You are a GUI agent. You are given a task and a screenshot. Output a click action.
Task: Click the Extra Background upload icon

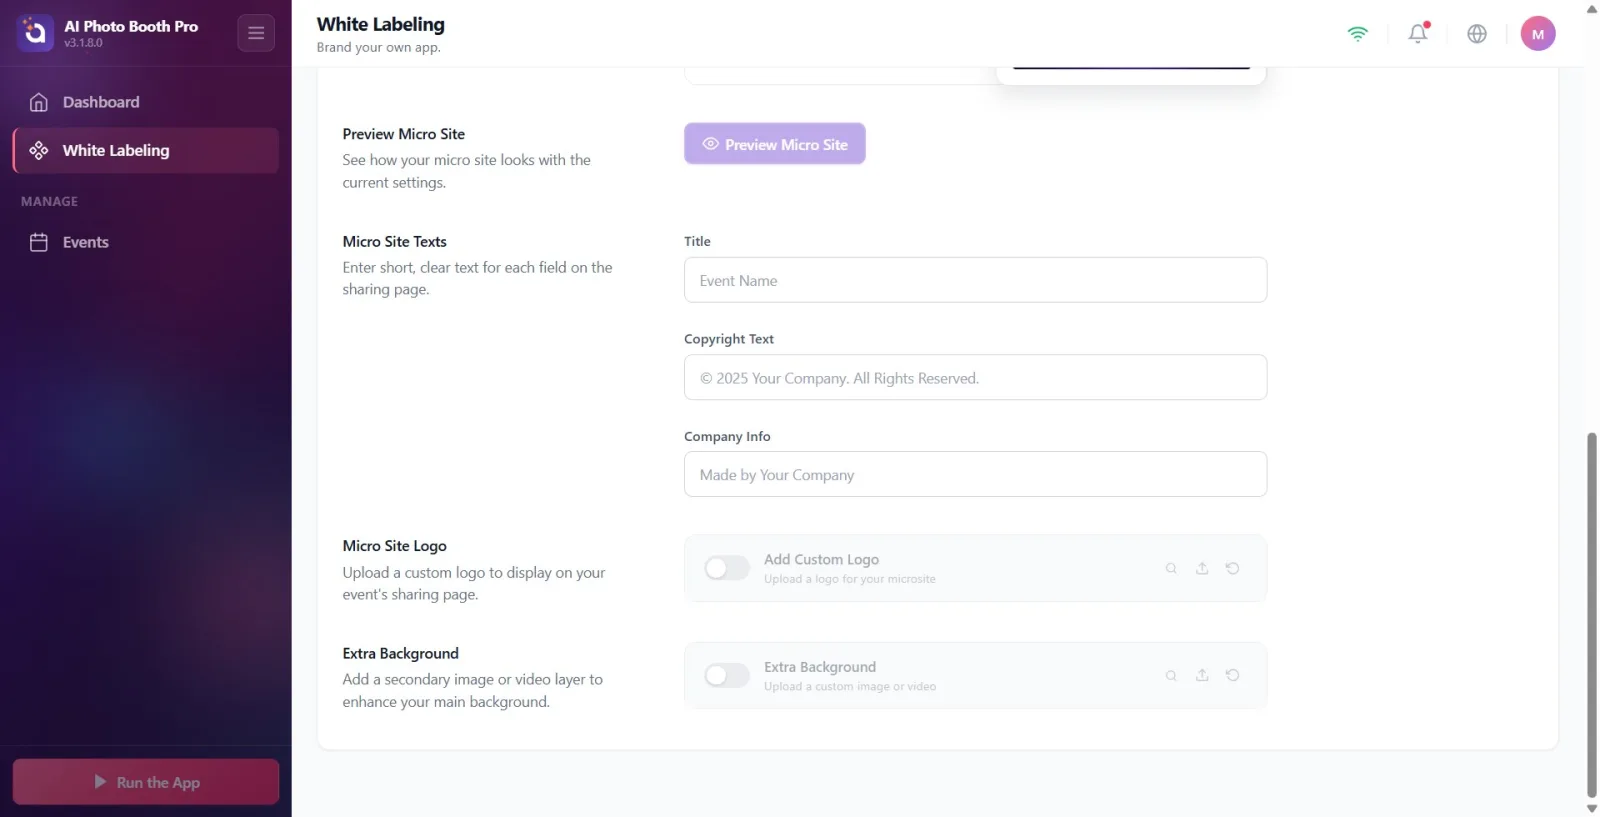1202,675
